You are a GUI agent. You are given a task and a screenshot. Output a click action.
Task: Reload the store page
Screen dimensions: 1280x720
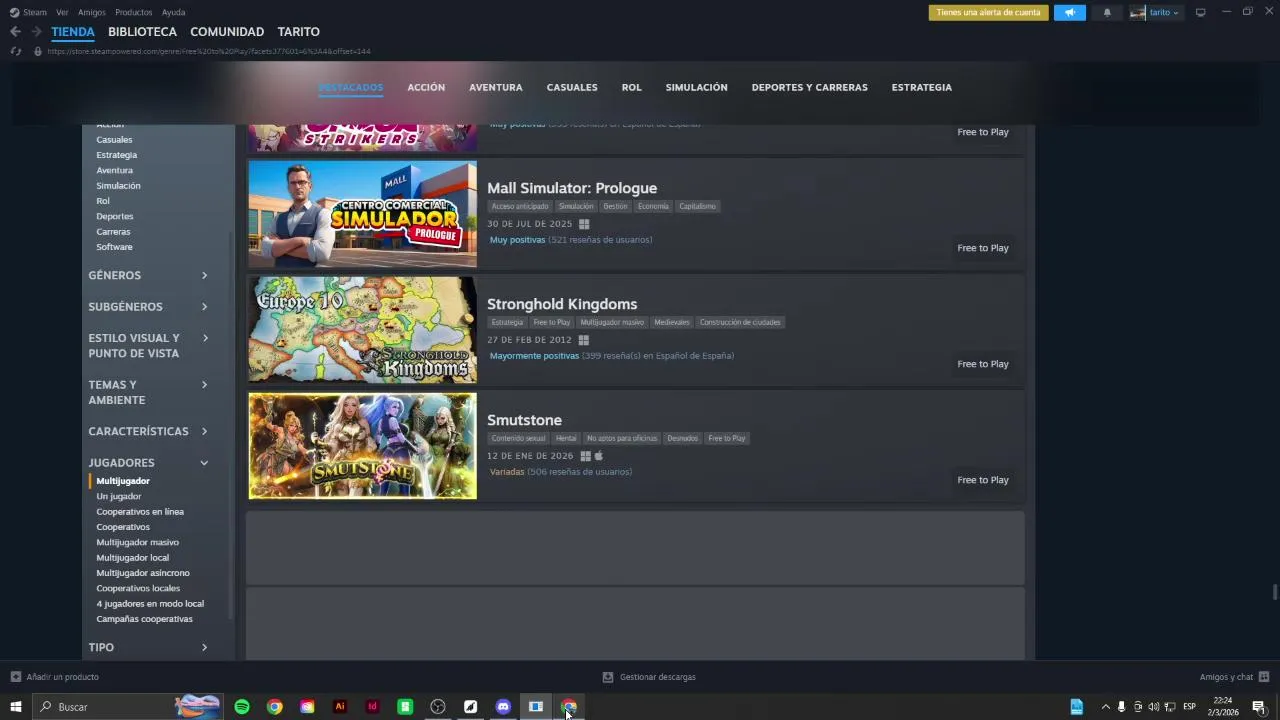click(x=16, y=51)
